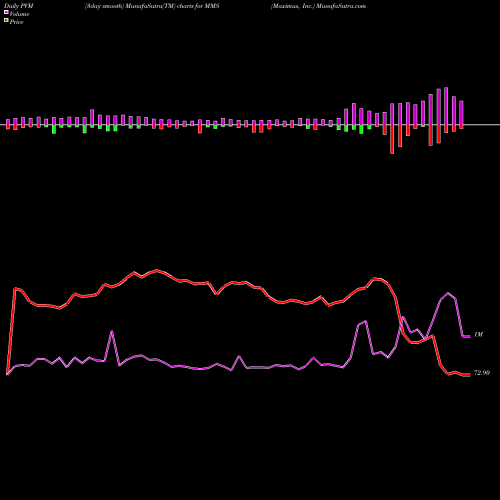This screenshot has width=500, height=500.
Task: Click the peak of the red price line
Action: pos(156,270)
